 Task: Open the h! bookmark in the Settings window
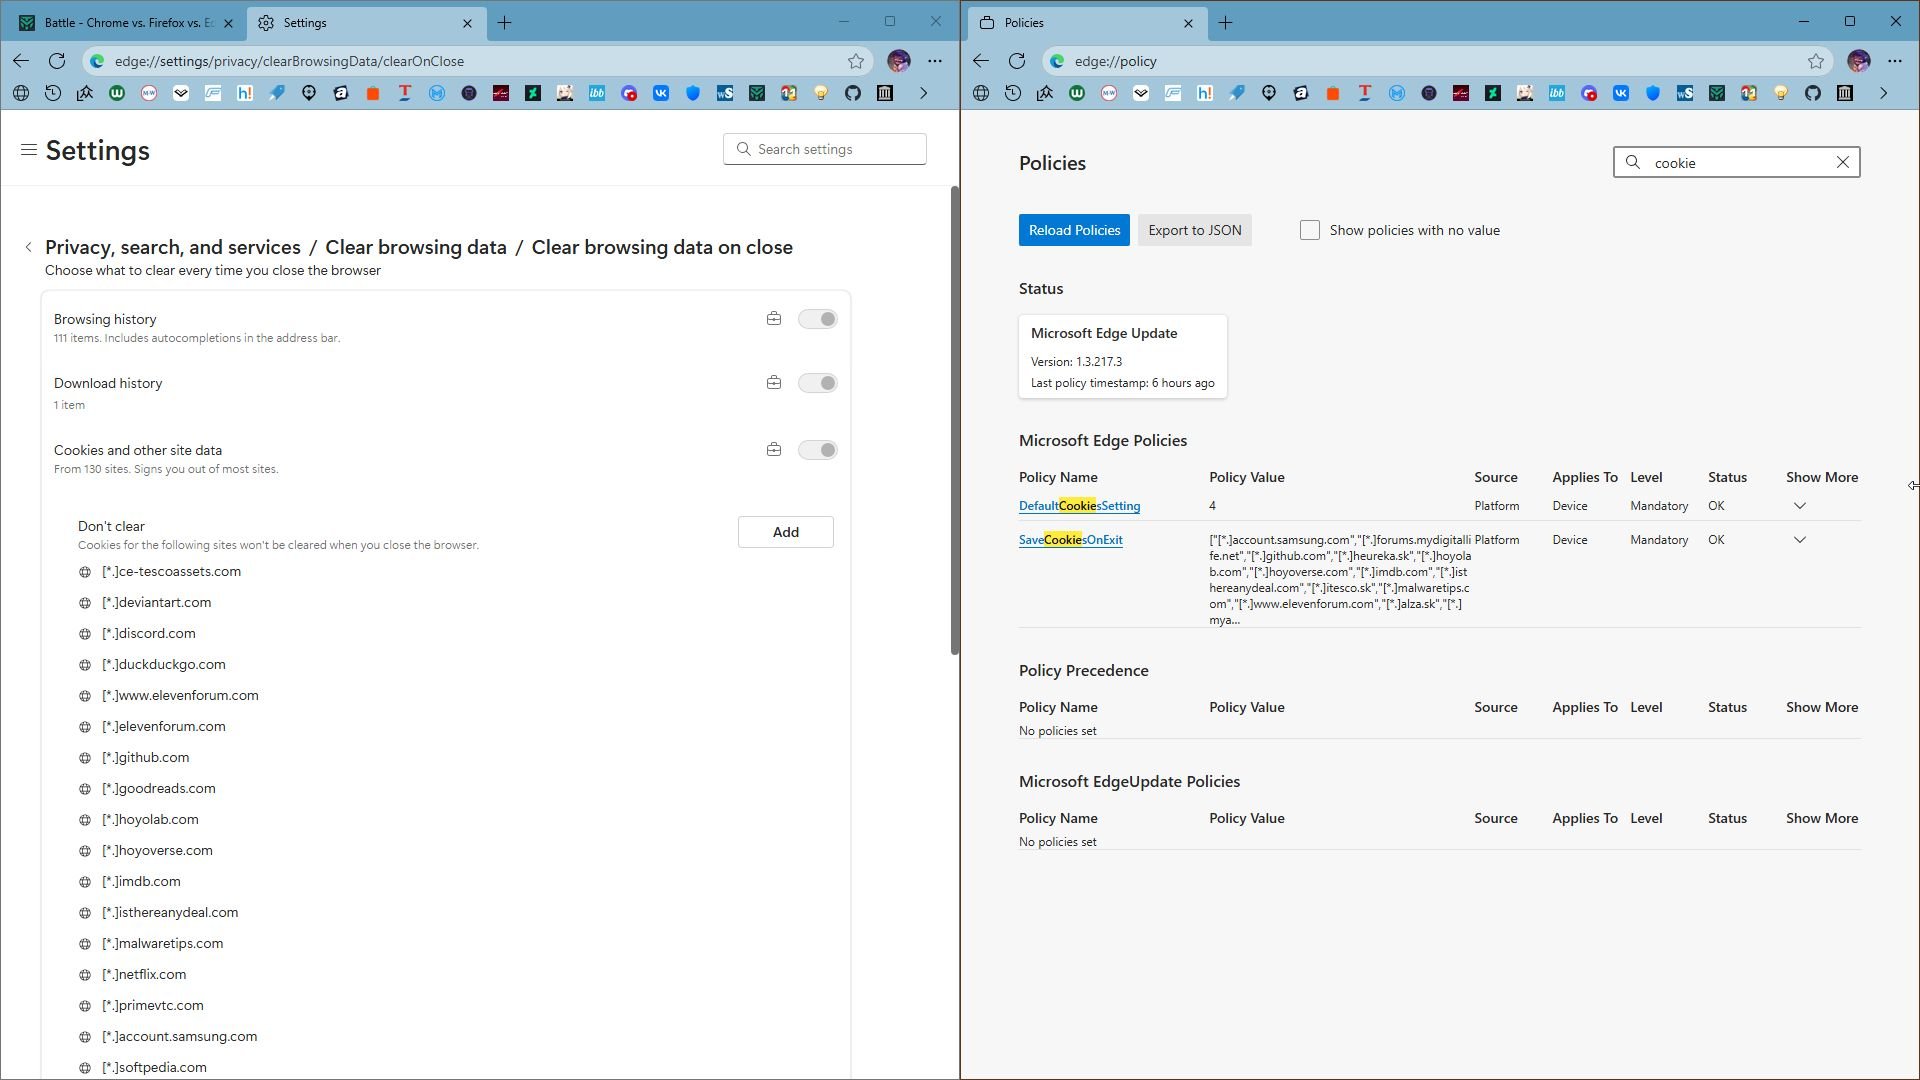point(245,93)
